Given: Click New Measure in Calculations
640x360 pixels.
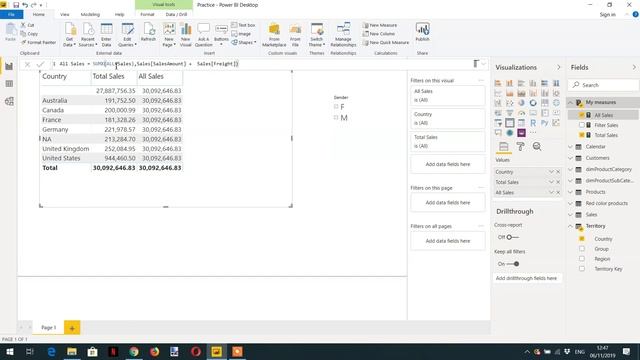Looking at the screenshot, I should click(x=380, y=25).
